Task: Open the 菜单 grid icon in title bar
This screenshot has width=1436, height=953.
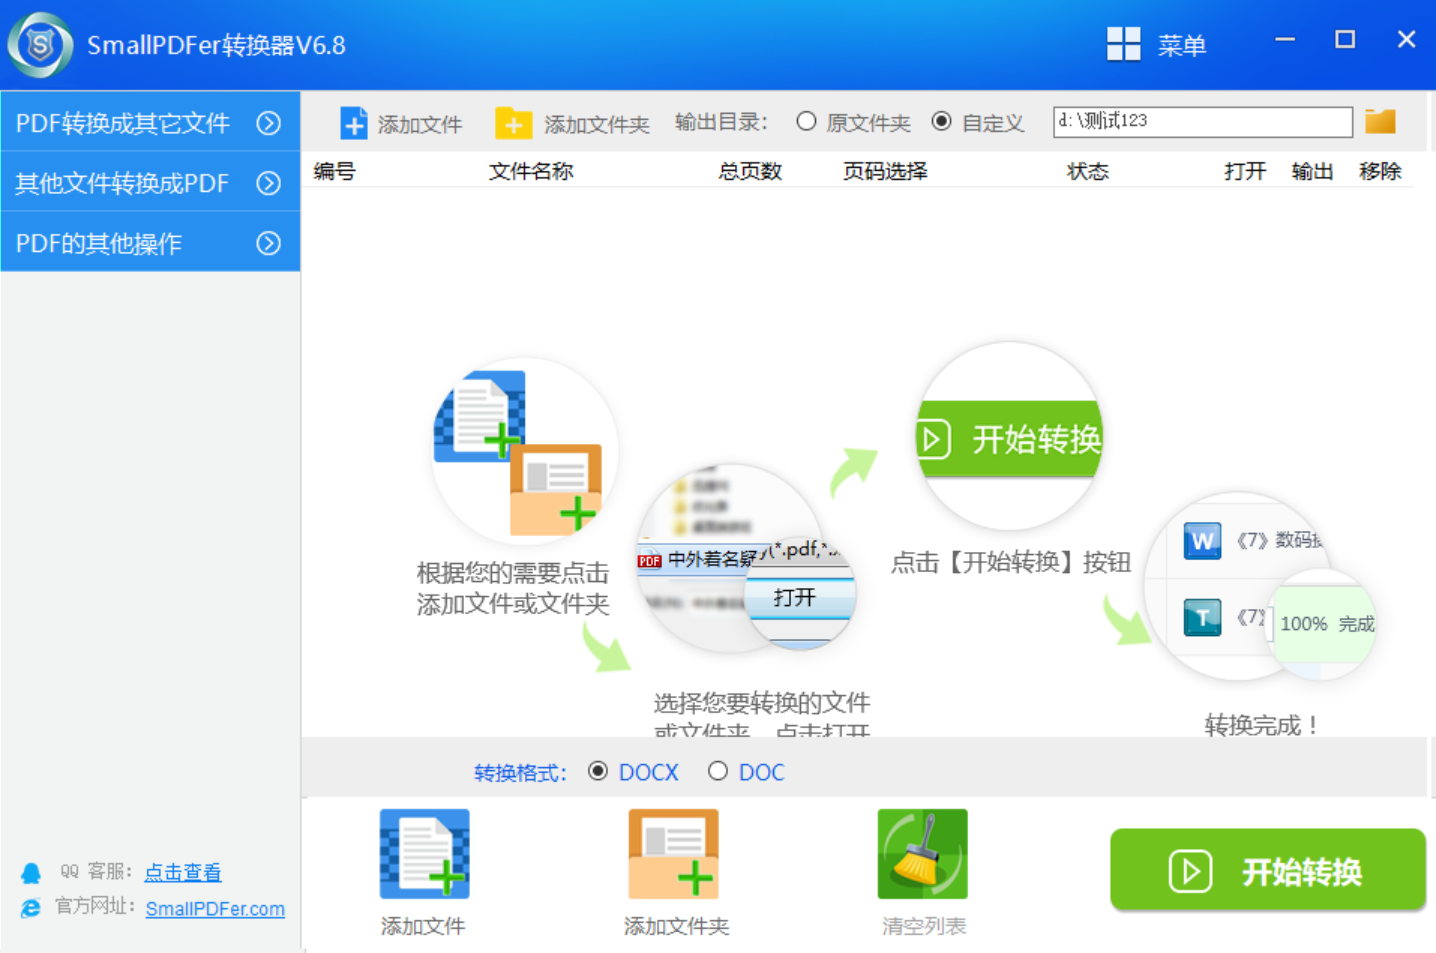Action: 1123,44
